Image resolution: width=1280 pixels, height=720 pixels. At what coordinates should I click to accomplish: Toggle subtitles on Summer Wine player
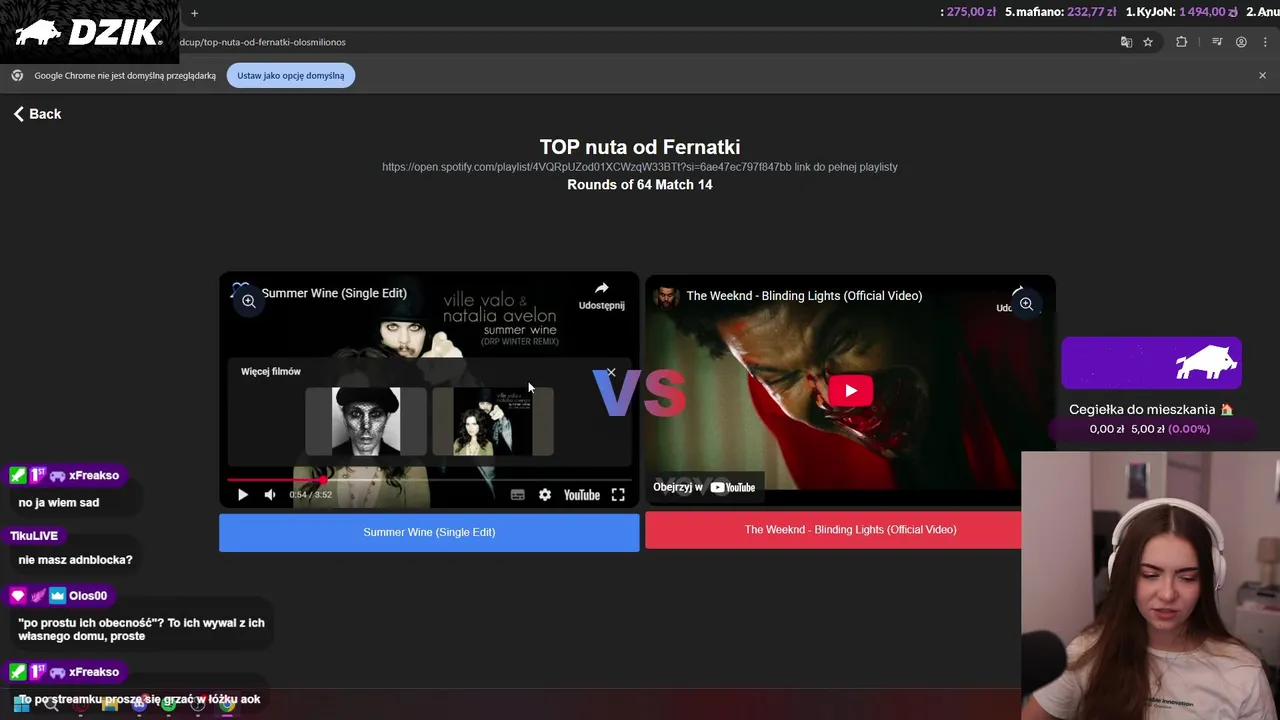pyautogui.click(x=517, y=495)
